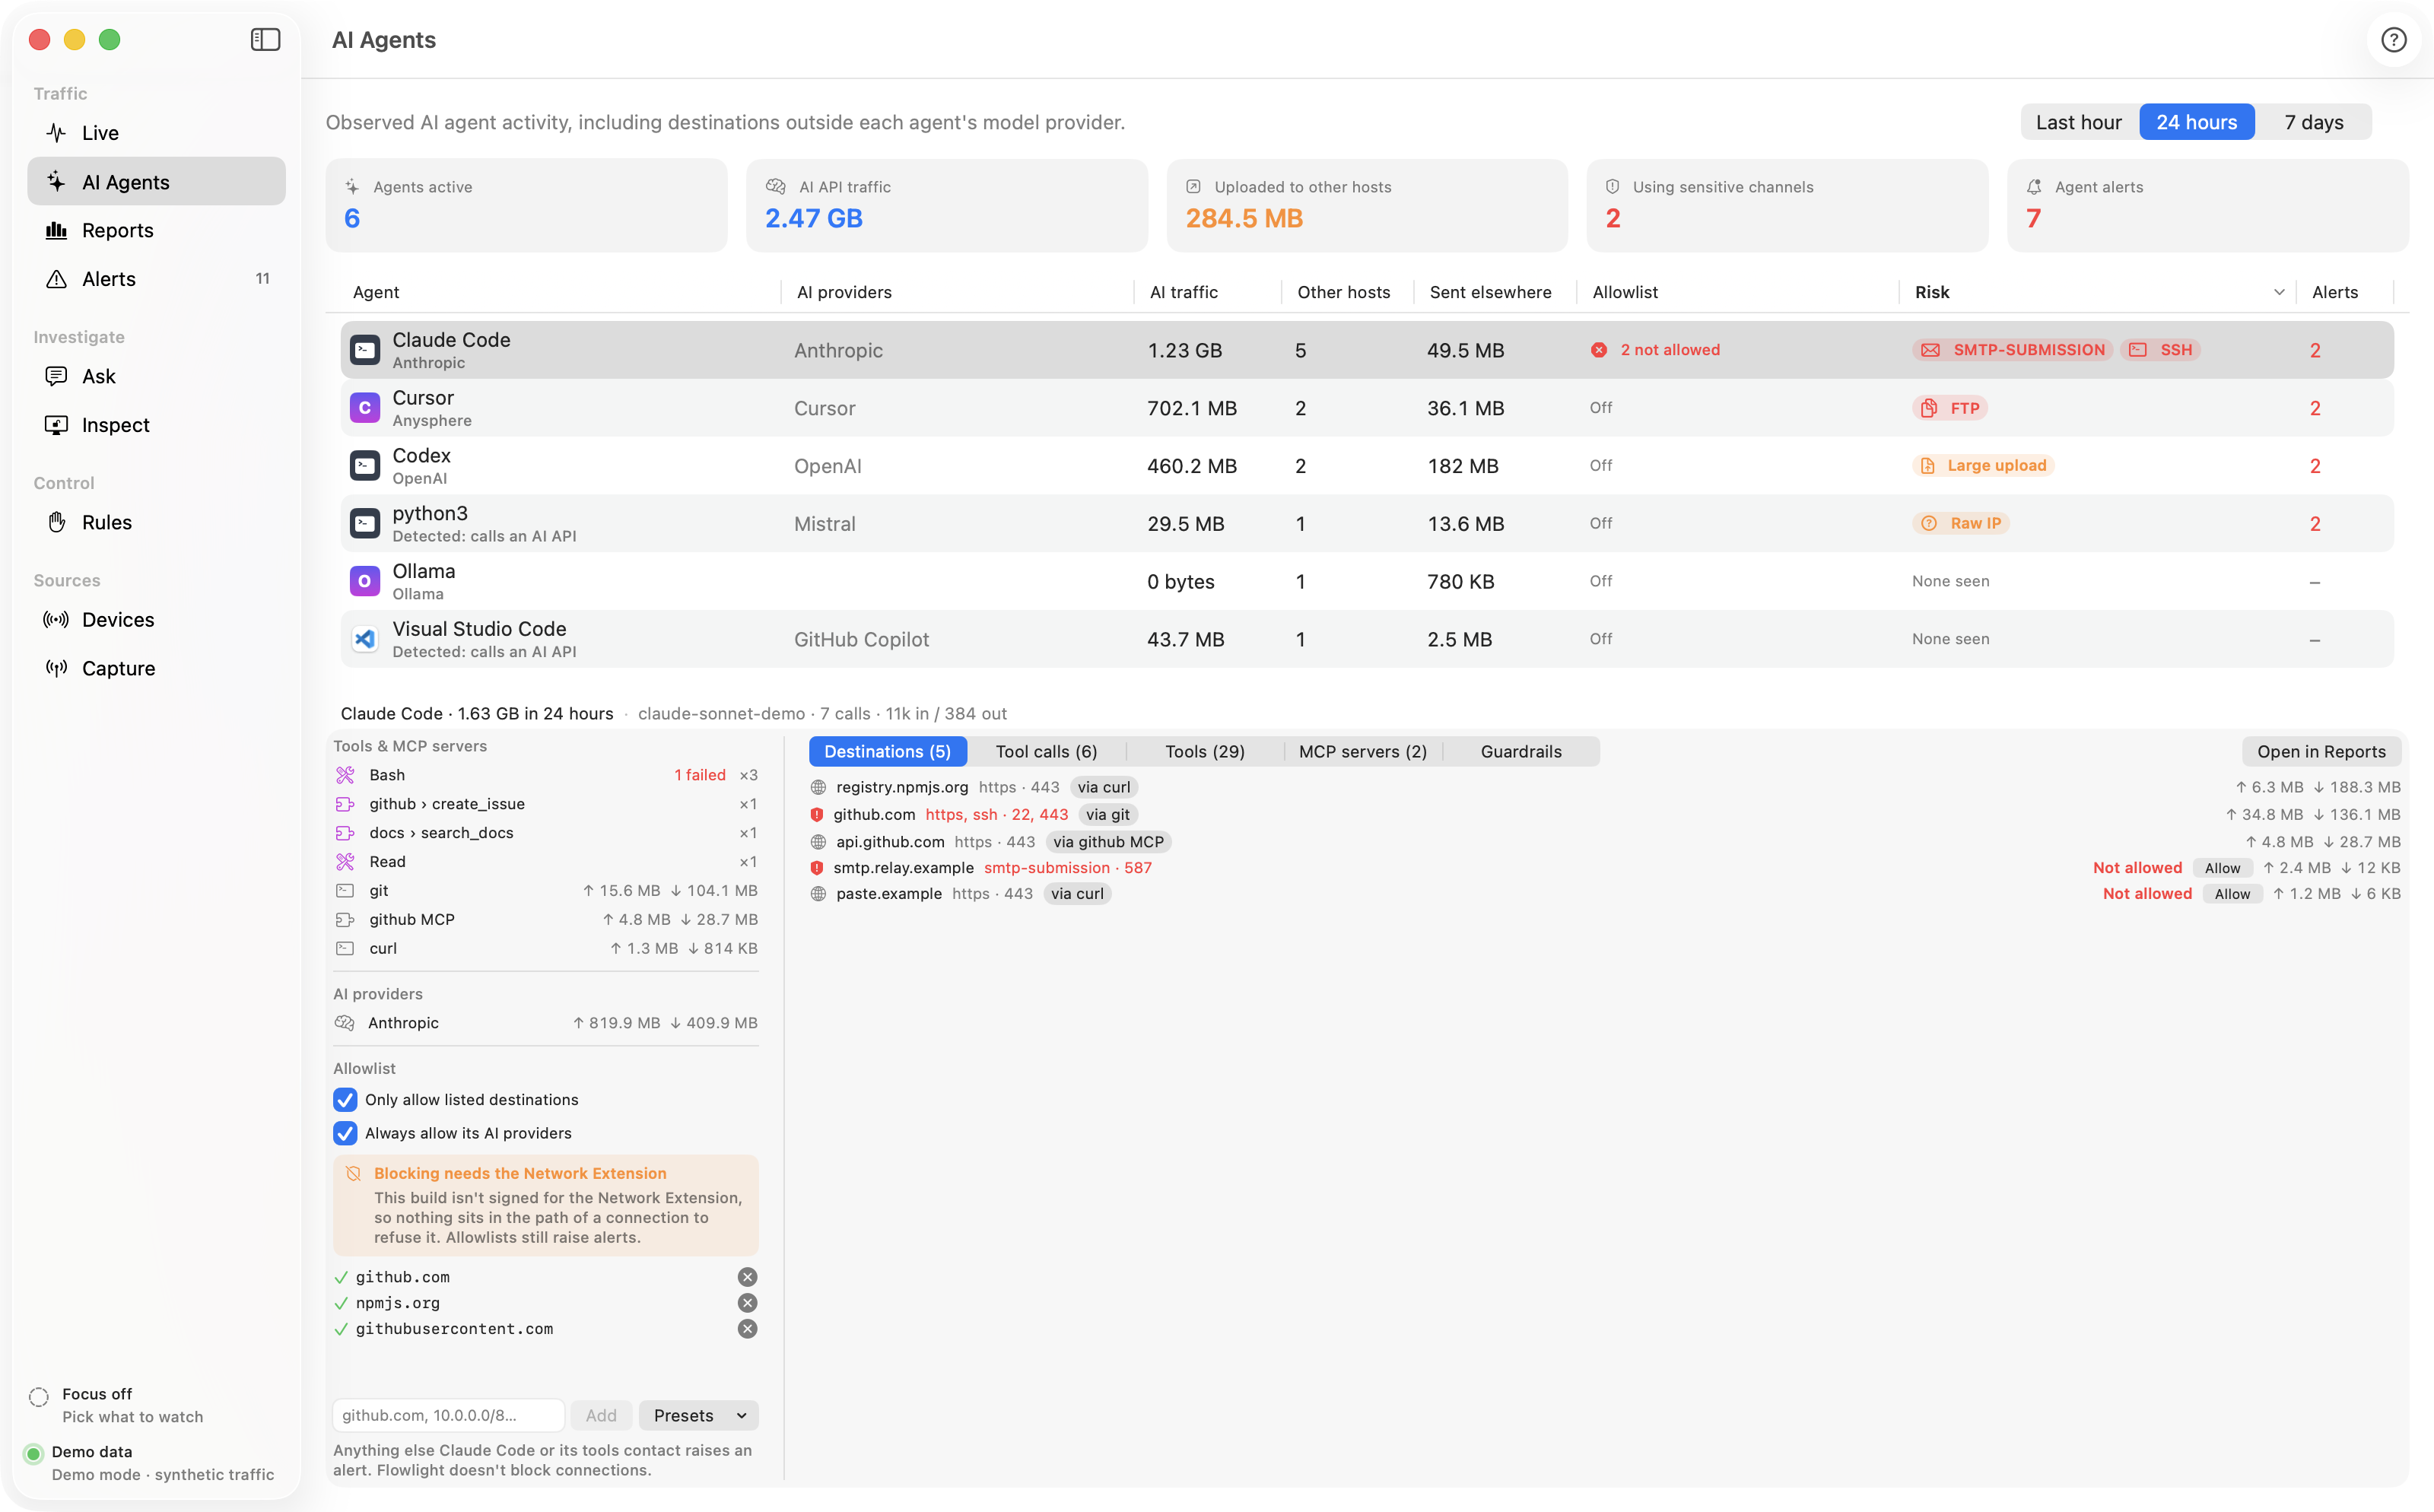This screenshot has height=1512, width=2434.
Task: Click the Large upload risk badge
Action: point(1983,466)
